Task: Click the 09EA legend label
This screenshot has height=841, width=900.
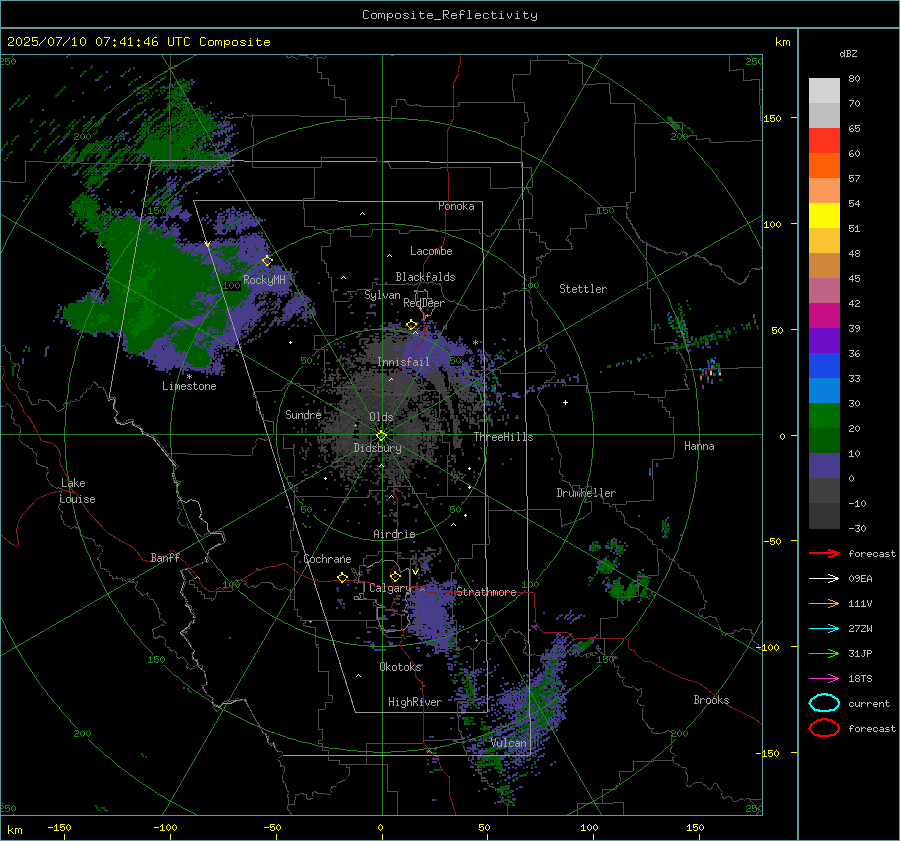Action: [860, 579]
